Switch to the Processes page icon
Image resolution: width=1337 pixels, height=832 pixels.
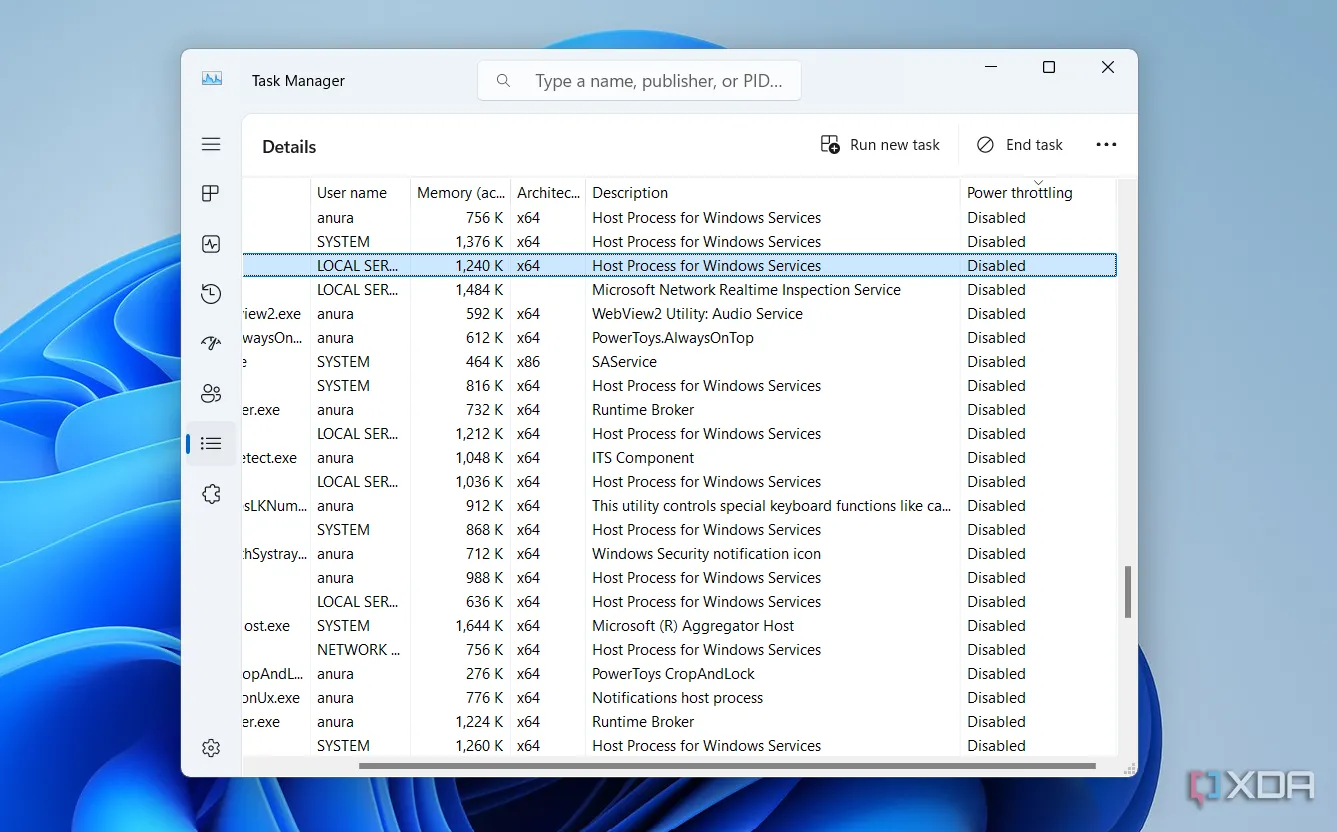[x=211, y=193]
